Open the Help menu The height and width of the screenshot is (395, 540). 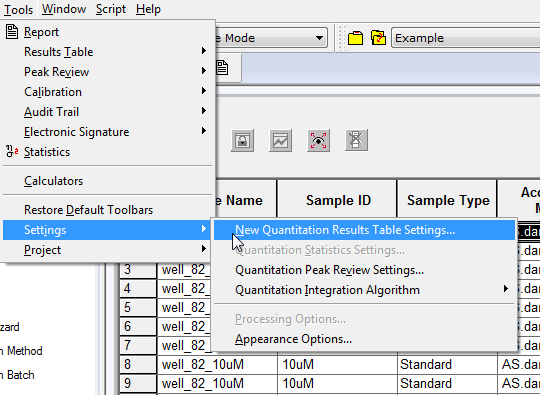click(148, 9)
